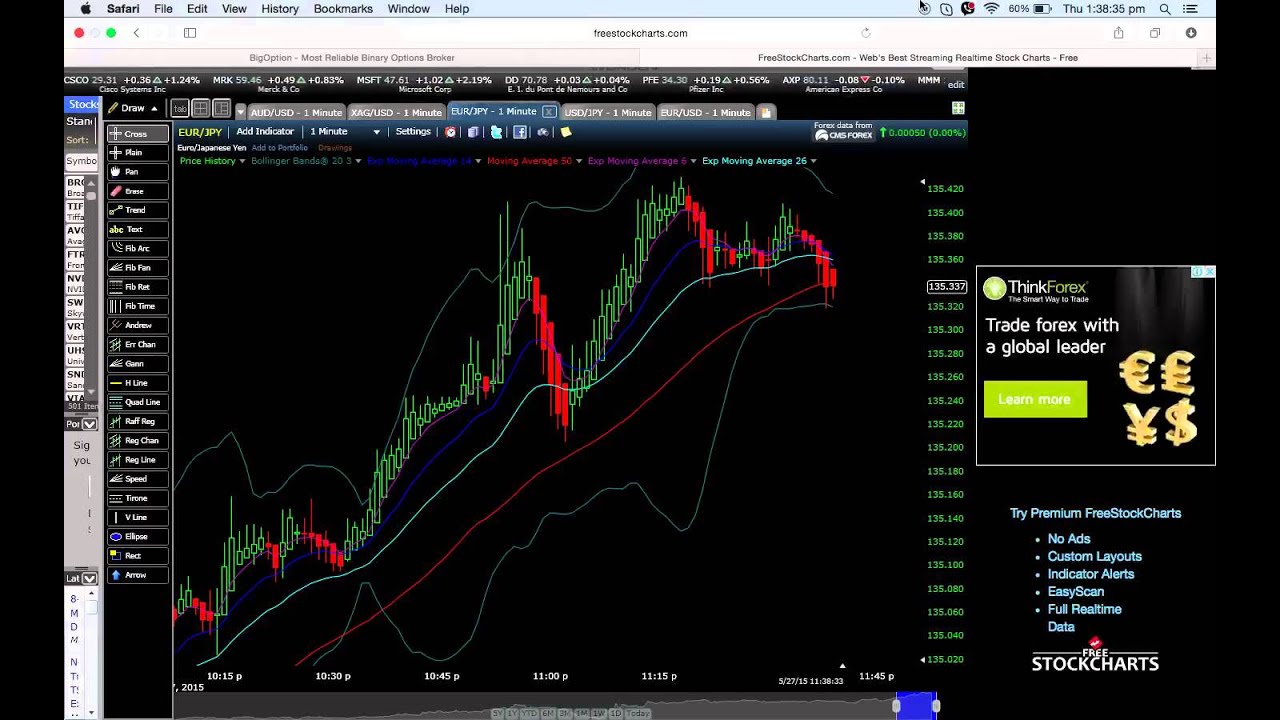Switch to split side-panel layout

(x=221, y=108)
